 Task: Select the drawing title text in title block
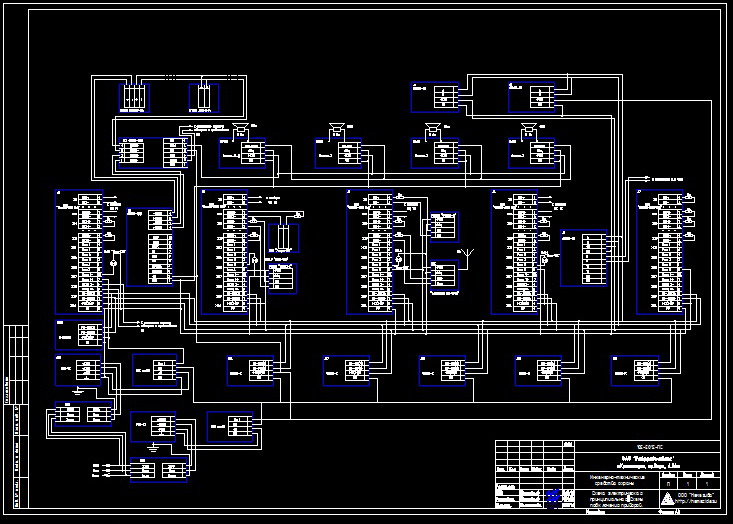click(615, 497)
